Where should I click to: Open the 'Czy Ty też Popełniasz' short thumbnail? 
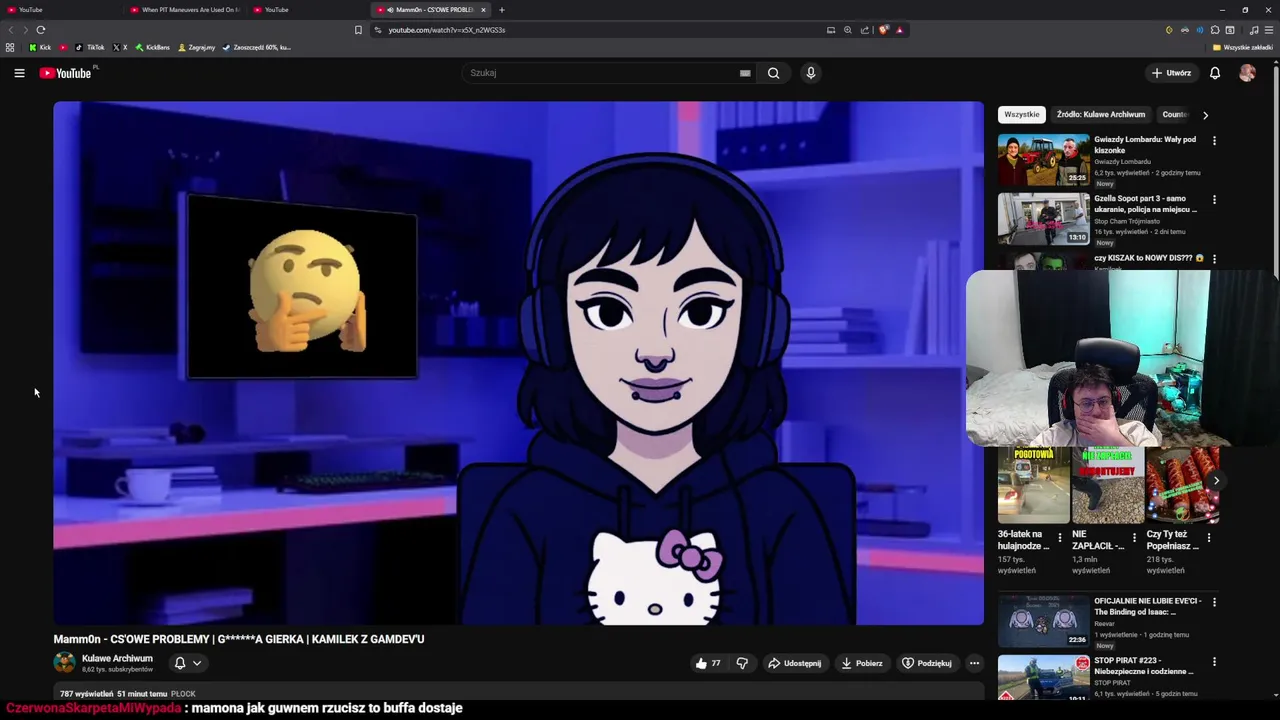click(x=1182, y=486)
